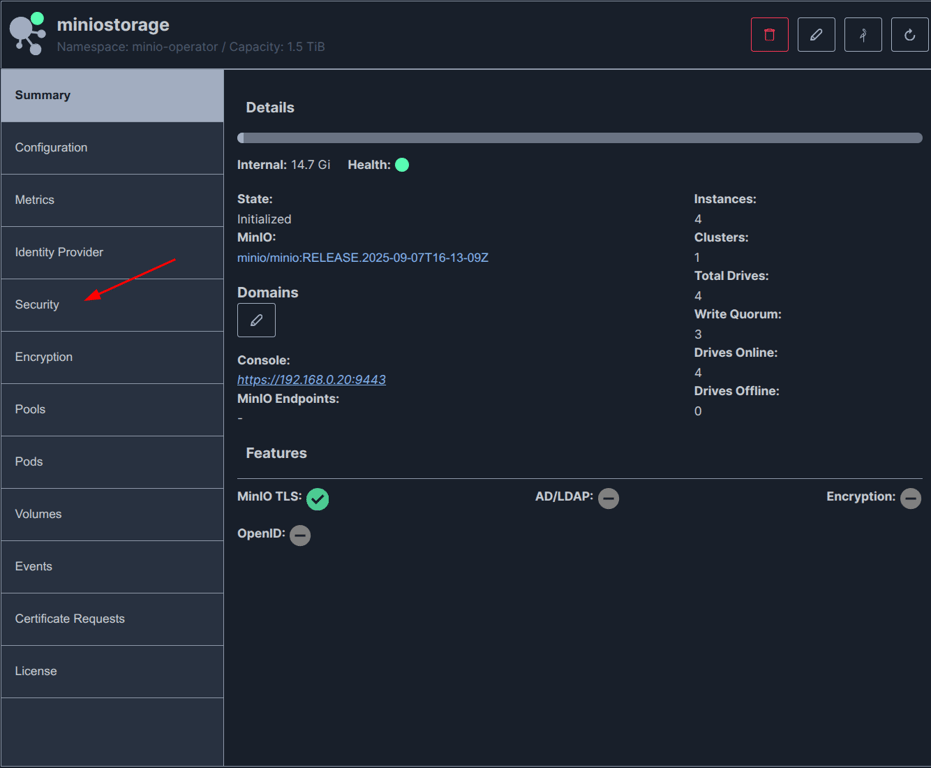The image size is (931, 768).
Task: Click the State value Initialized
Action: (x=264, y=219)
